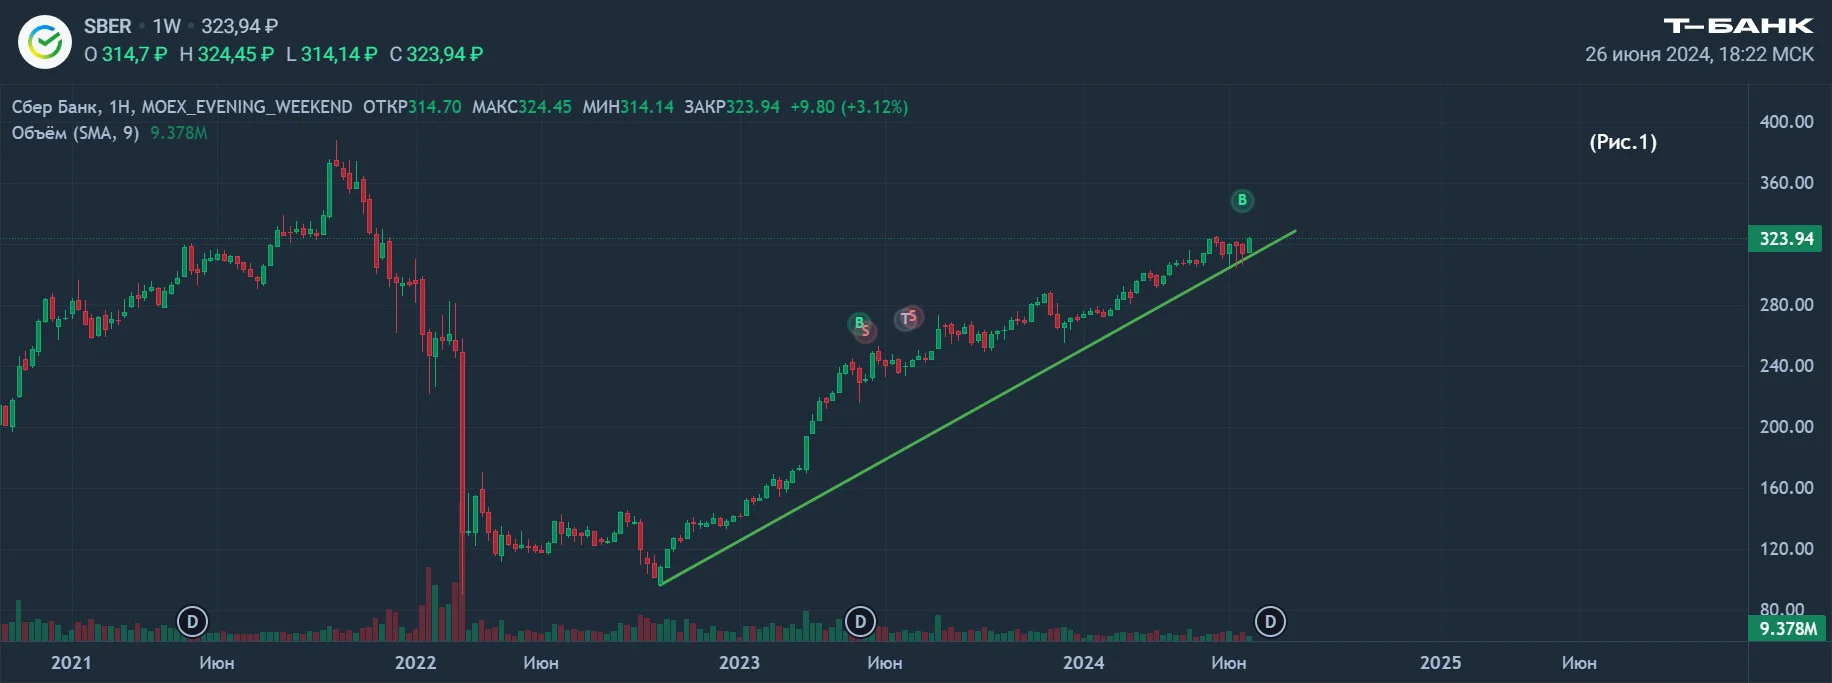This screenshot has width=1832, height=683.
Task: Open the dividend D marker near mid-2023
Action: pos(860,622)
